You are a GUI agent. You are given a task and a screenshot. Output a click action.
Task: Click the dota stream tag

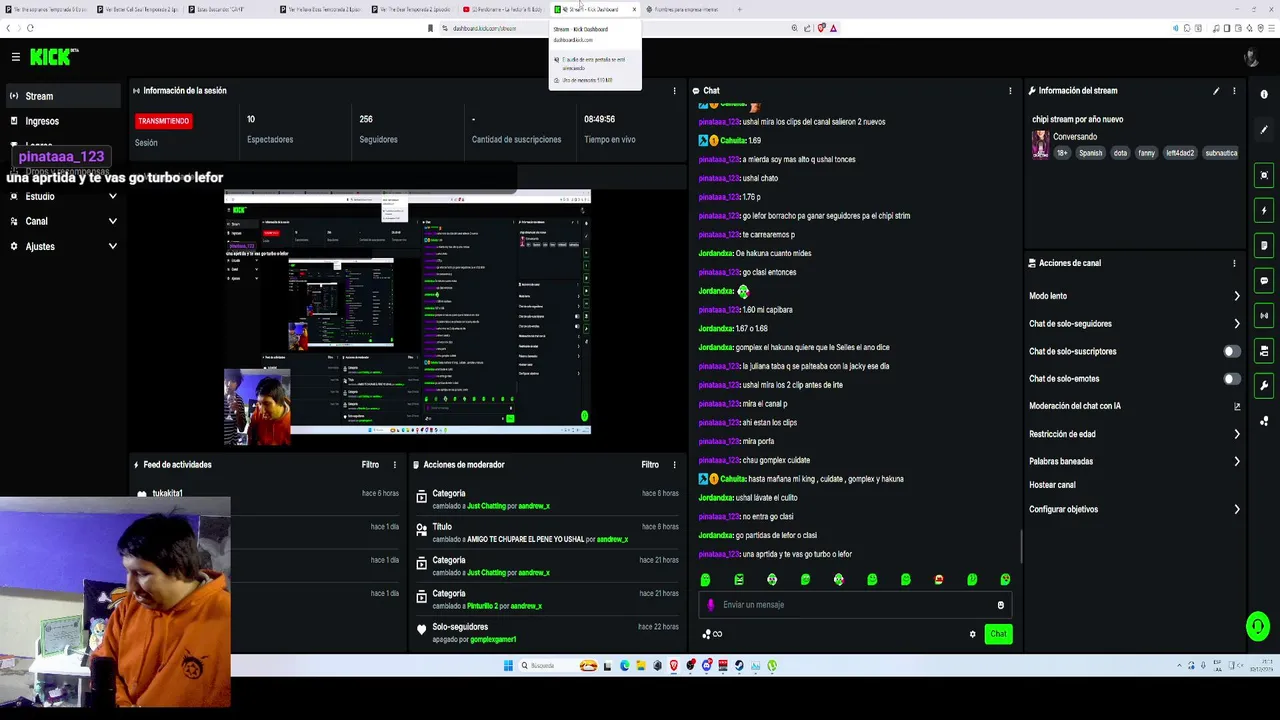click(1120, 153)
